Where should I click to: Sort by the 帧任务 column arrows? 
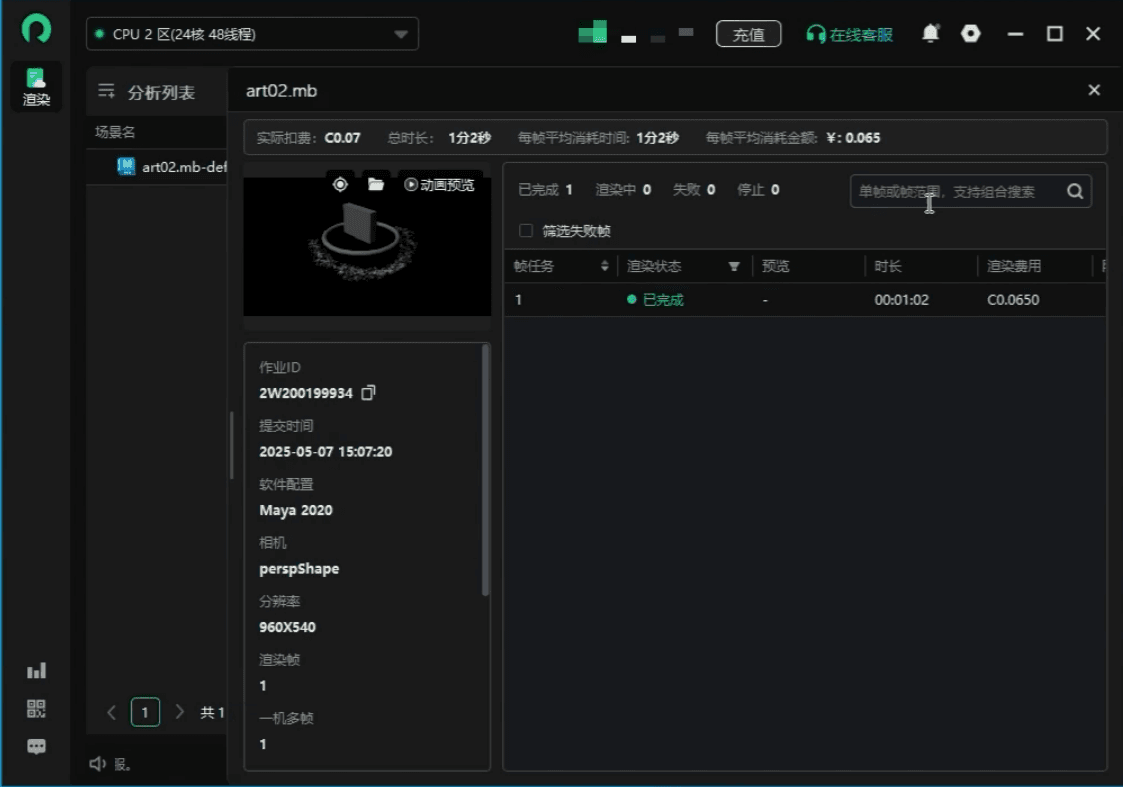[x=604, y=267]
